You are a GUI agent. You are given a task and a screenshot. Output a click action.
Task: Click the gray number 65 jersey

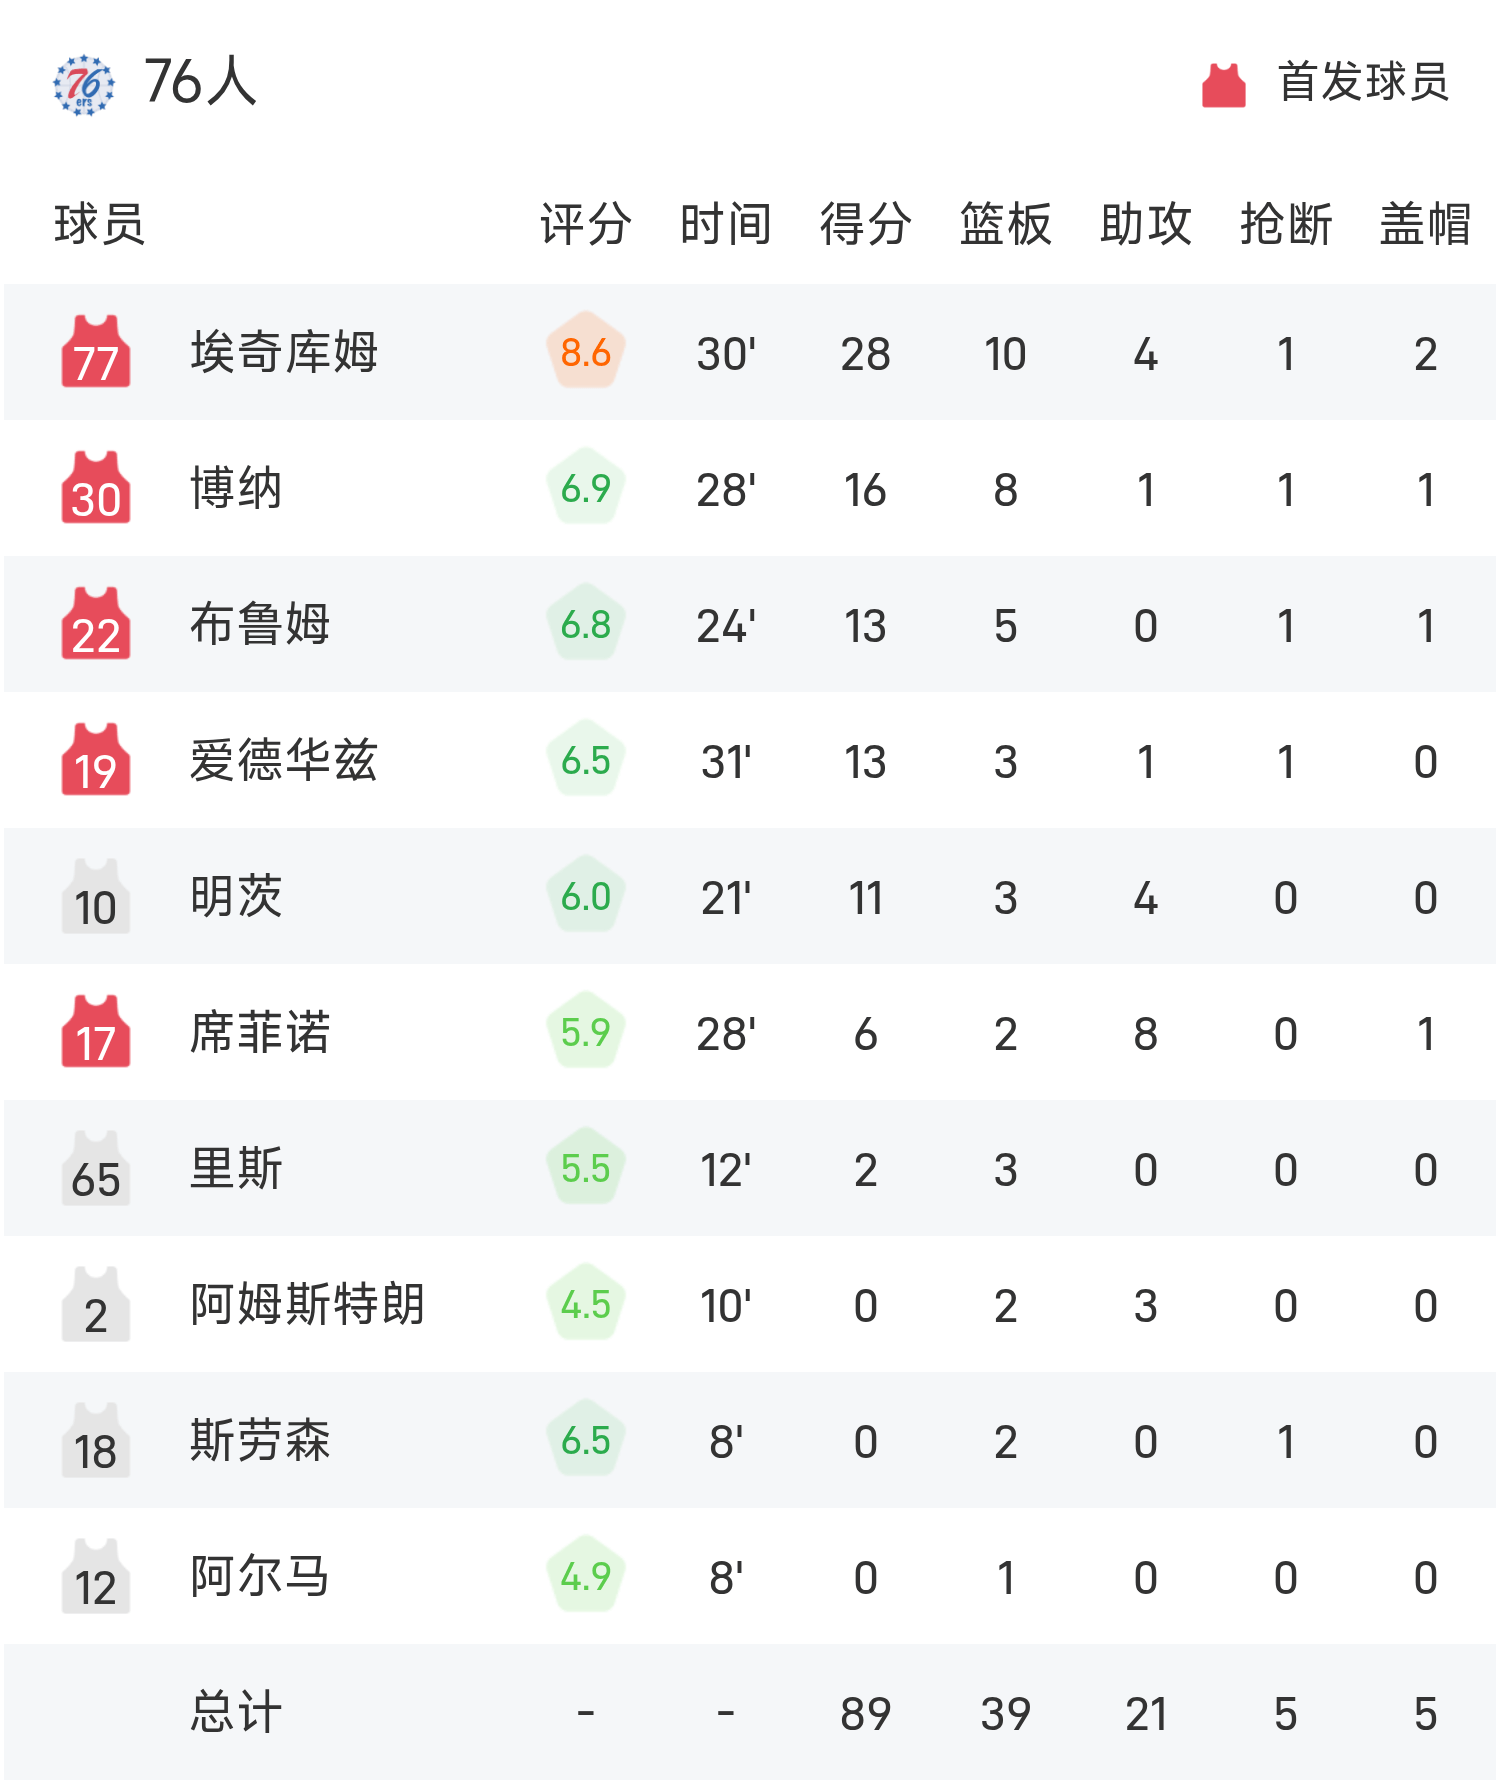coord(96,1168)
